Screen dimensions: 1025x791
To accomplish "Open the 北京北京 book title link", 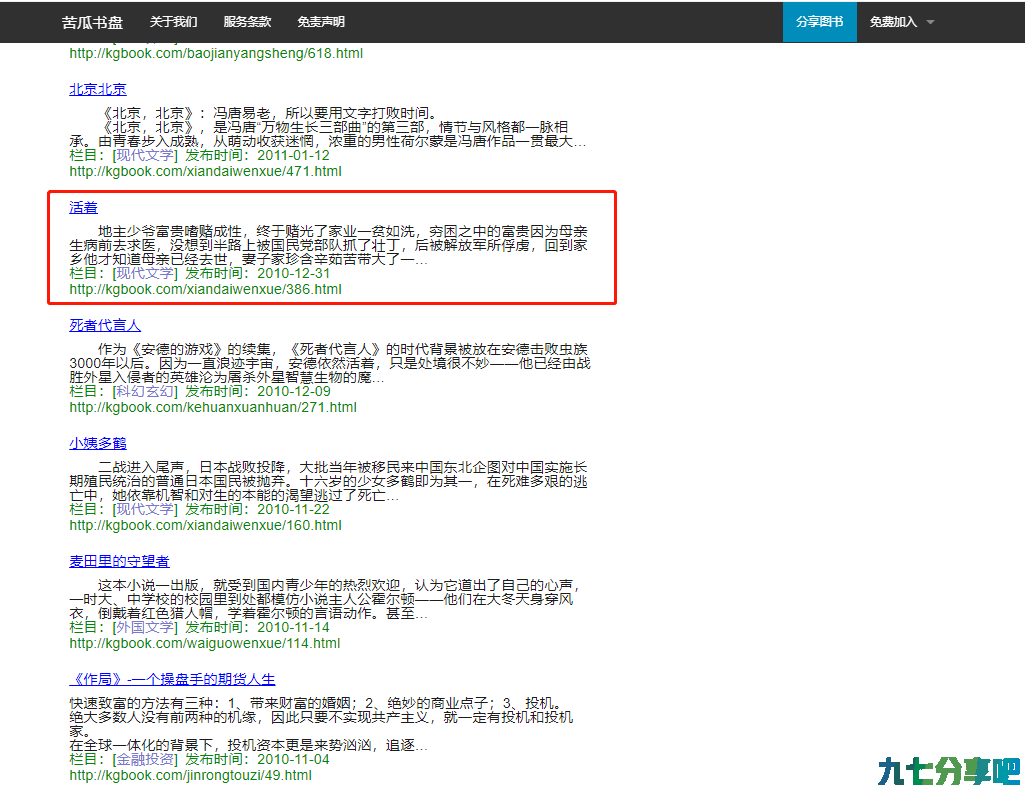I will tap(97, 90).
